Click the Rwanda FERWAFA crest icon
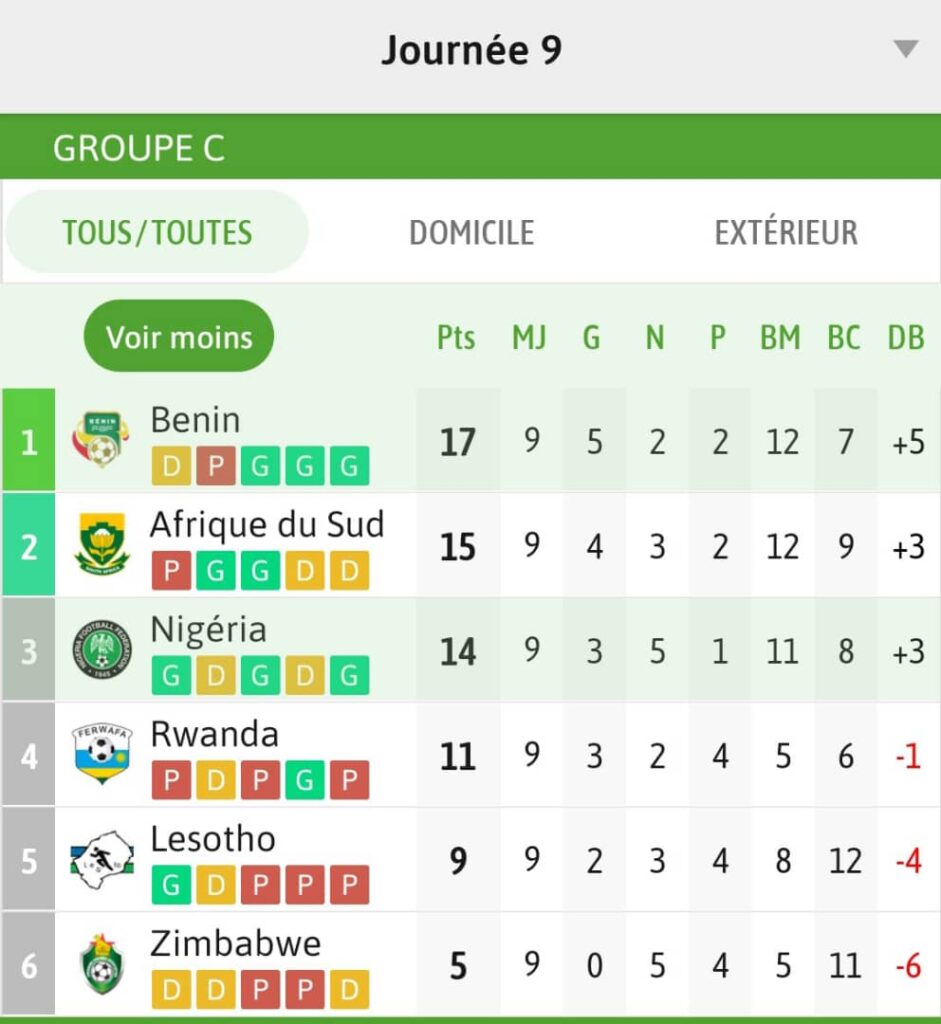941x1024 pixels. [x=101, y=755]
